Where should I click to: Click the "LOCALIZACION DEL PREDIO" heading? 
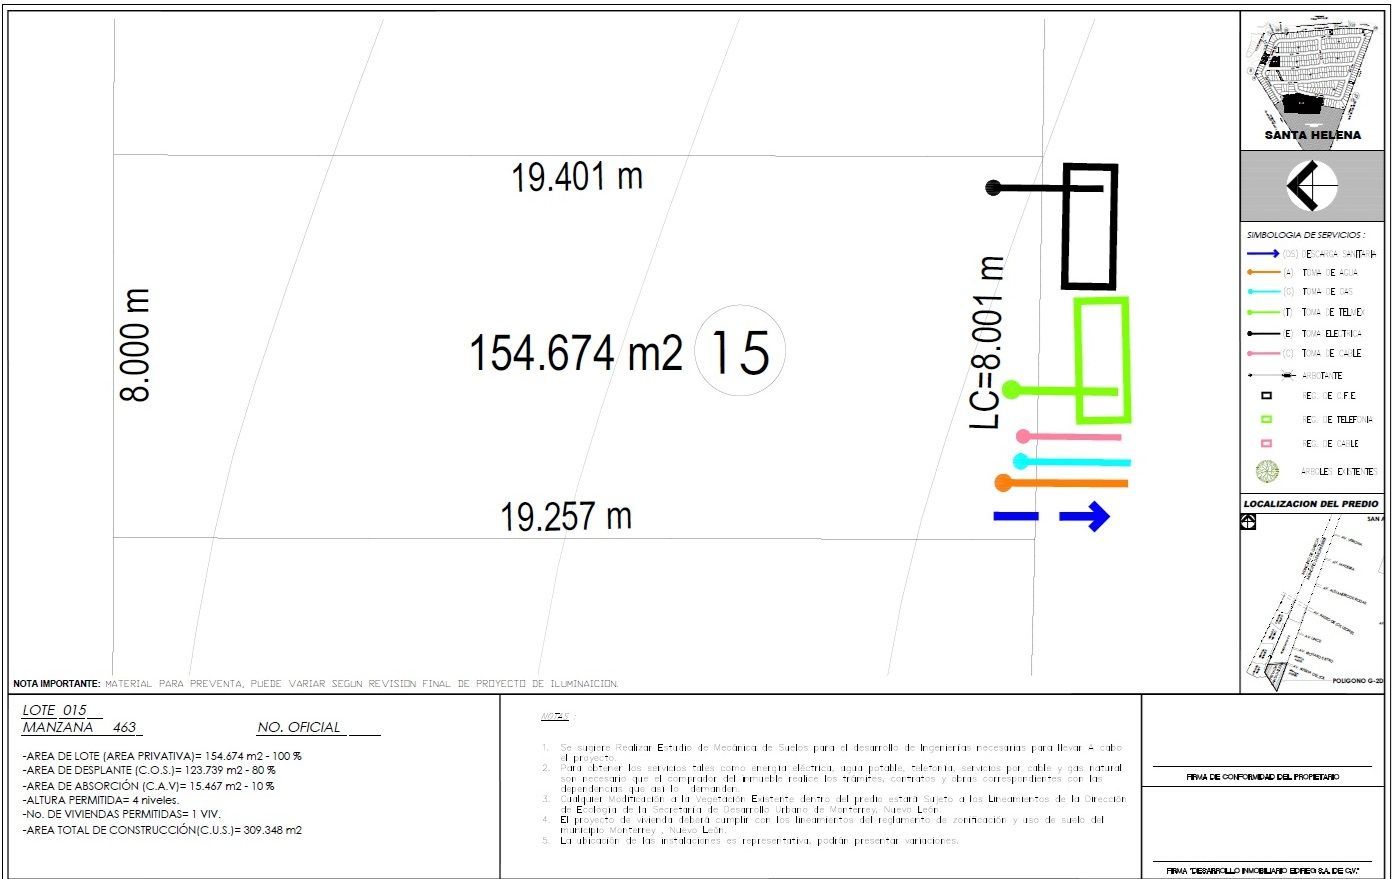tap(1310, 504)
